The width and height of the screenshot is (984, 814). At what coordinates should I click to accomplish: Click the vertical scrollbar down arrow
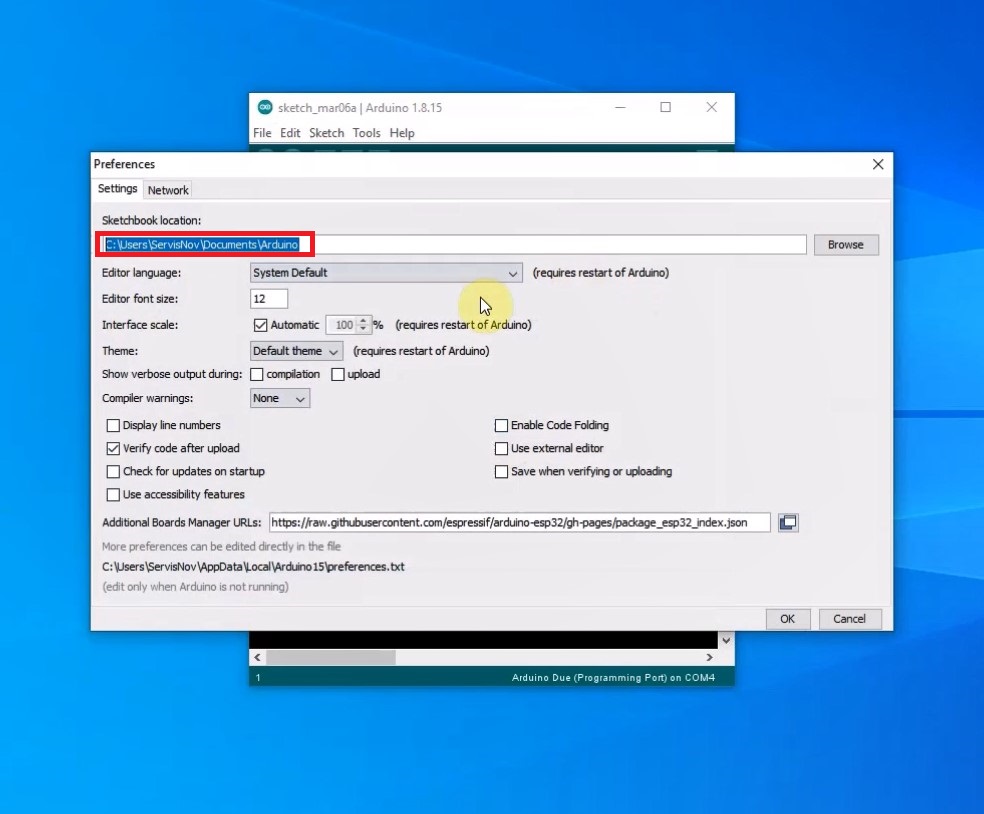click(x=726, y=640)
